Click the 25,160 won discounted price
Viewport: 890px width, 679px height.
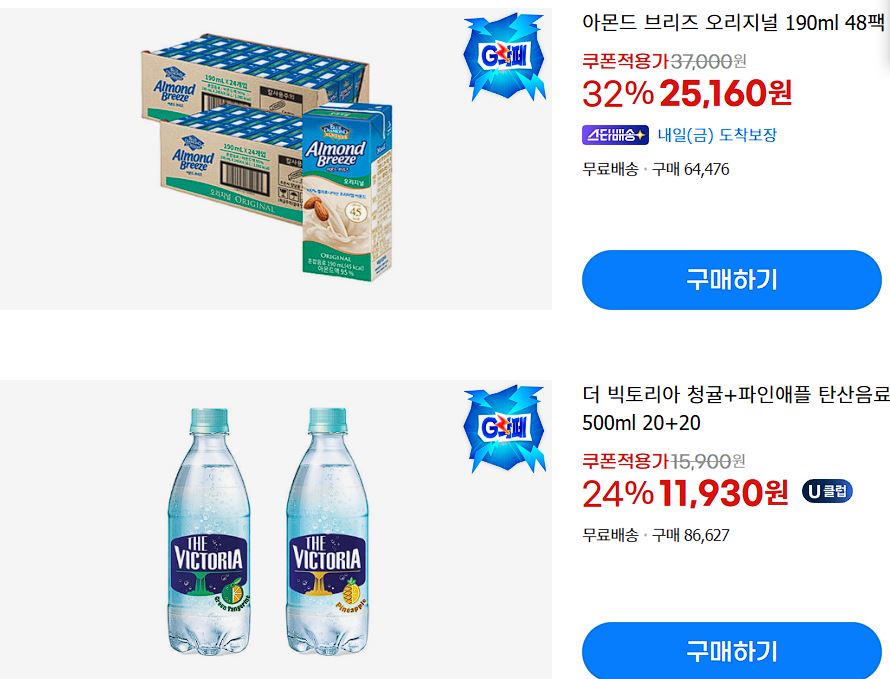[725, 93]
